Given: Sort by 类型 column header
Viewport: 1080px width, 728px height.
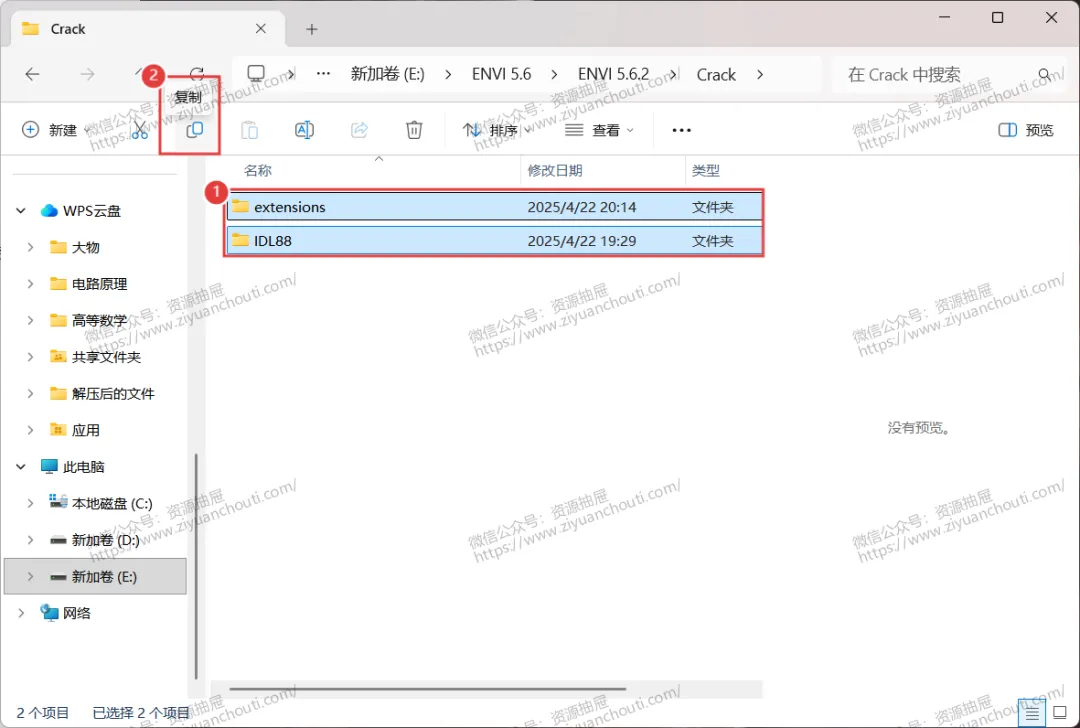Looking at the screenshot, I should tap(705, 171).
